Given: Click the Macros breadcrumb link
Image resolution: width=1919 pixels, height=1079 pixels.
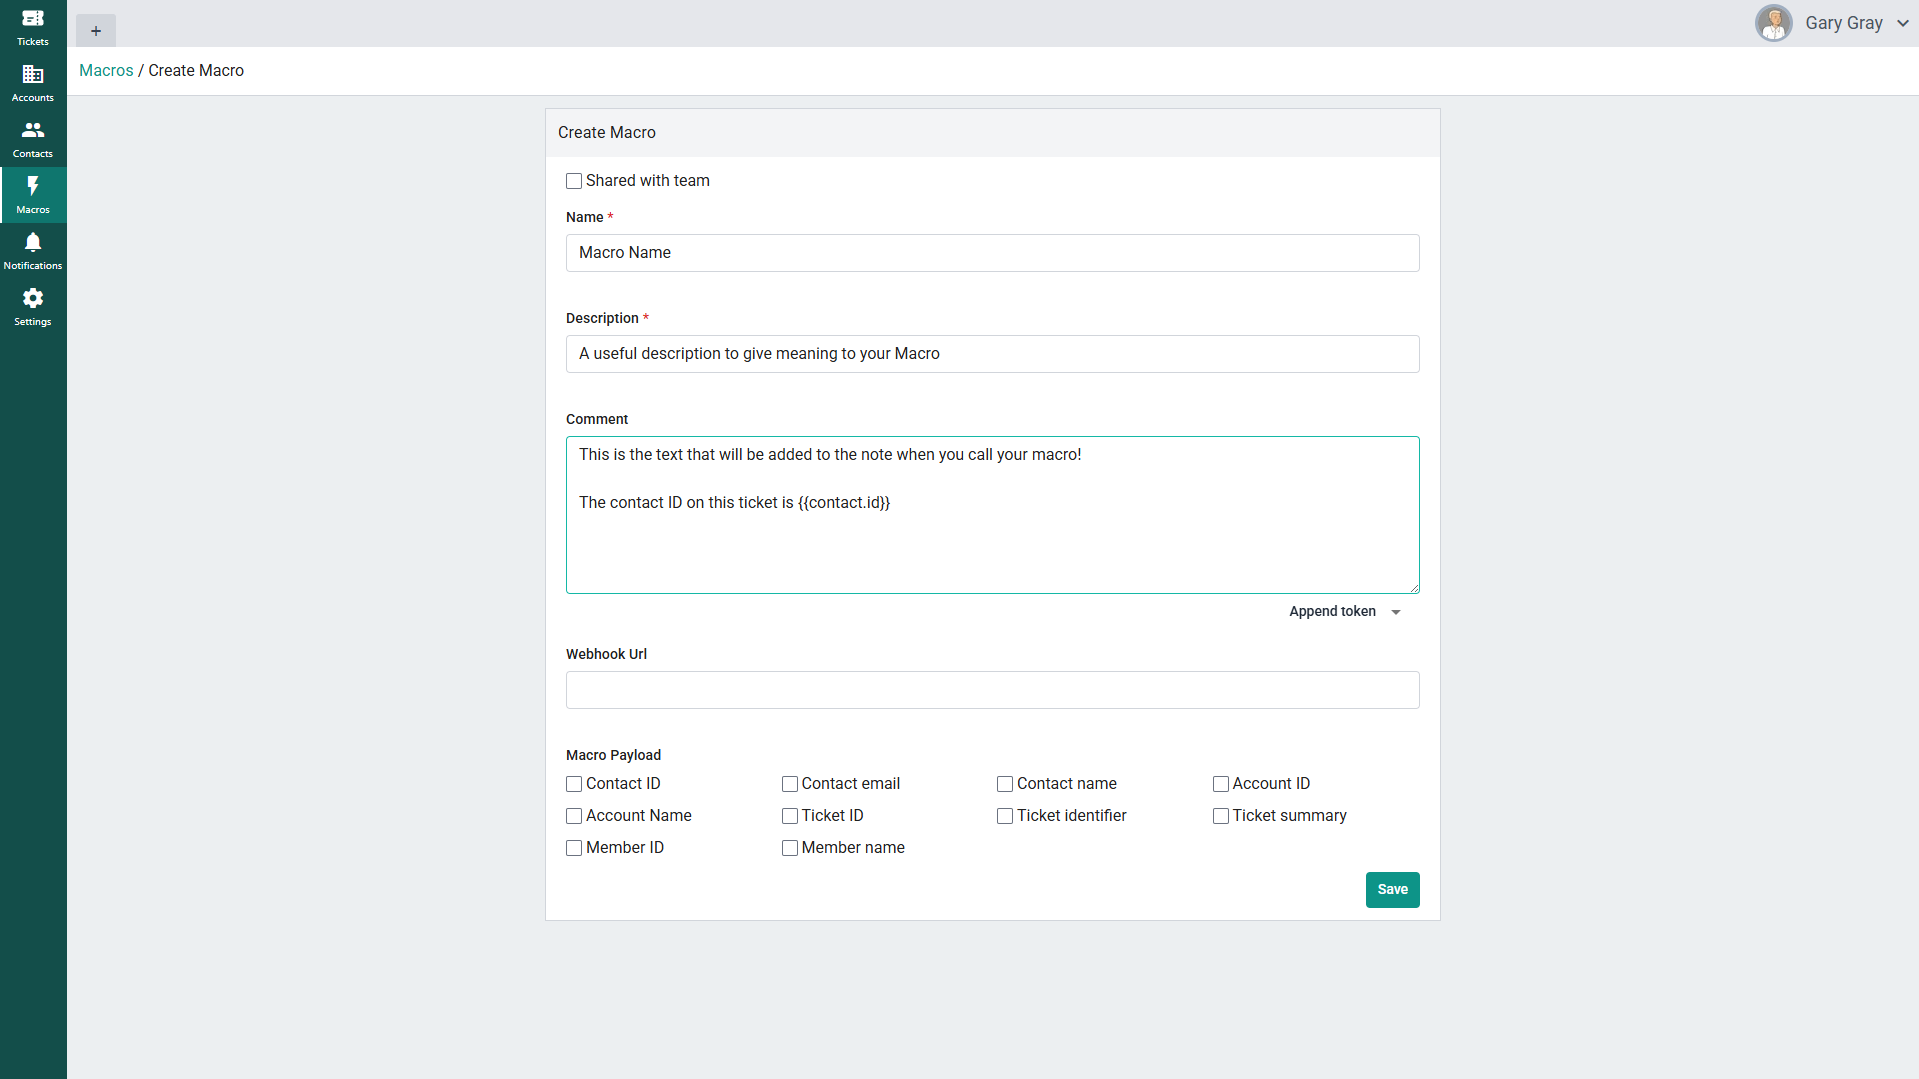Looking at the screenshot, I should click(106, 71).
